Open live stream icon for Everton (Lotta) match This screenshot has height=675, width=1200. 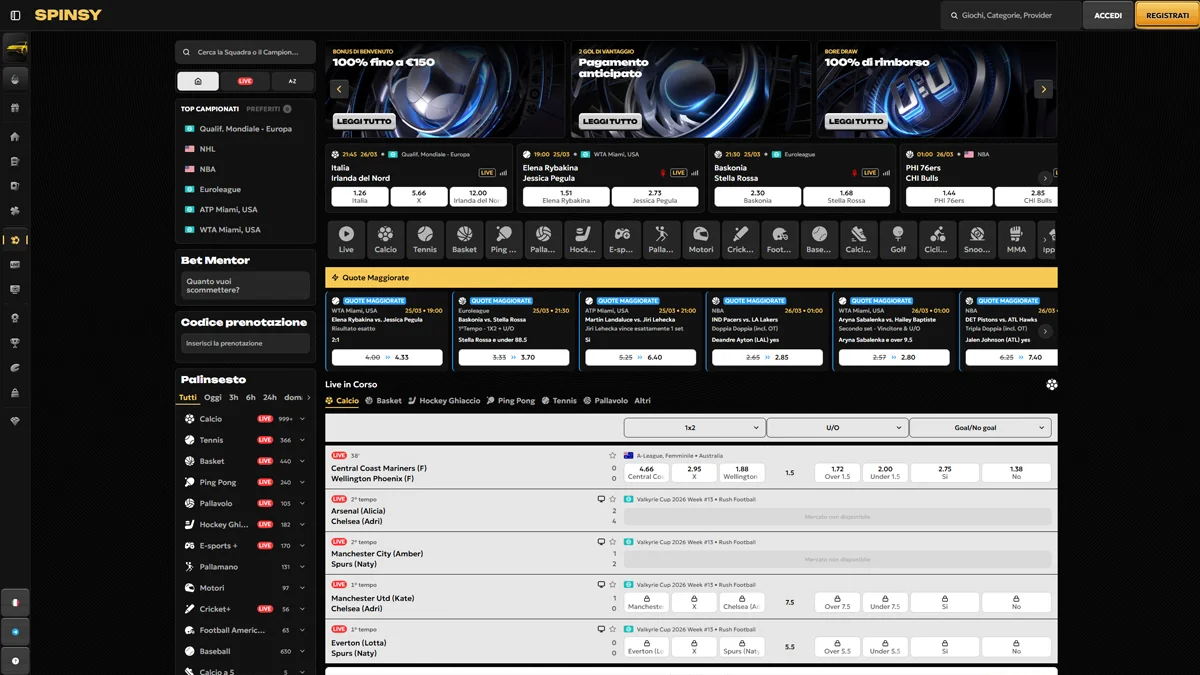601,629
